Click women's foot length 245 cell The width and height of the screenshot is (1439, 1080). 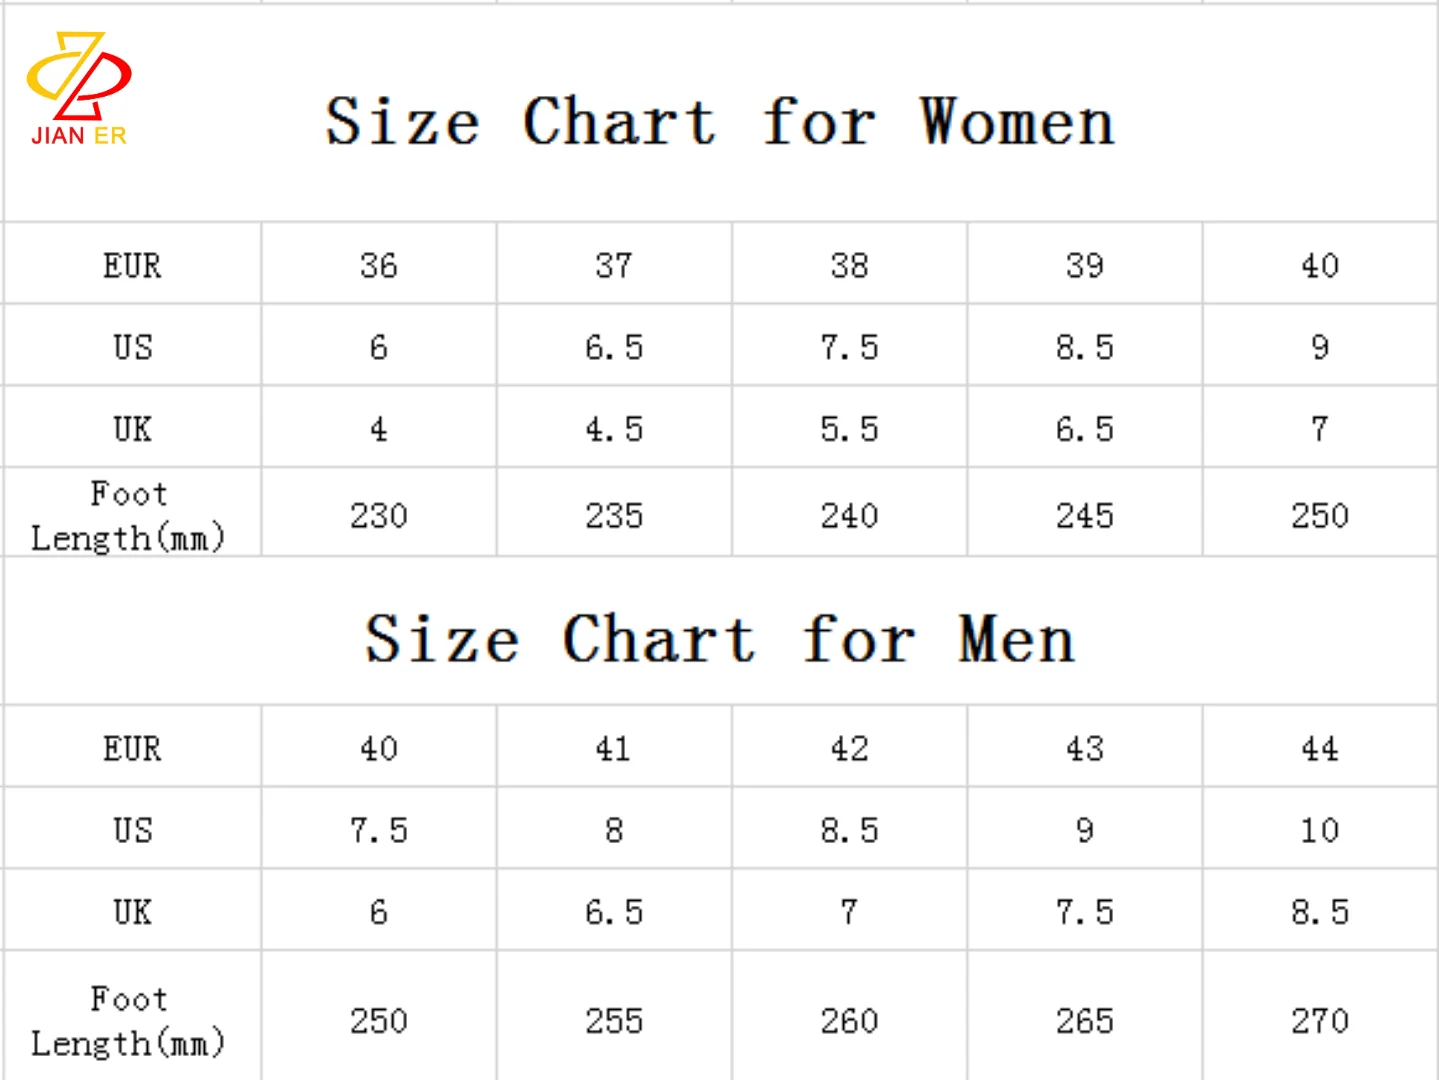[x=1085, y=516]
